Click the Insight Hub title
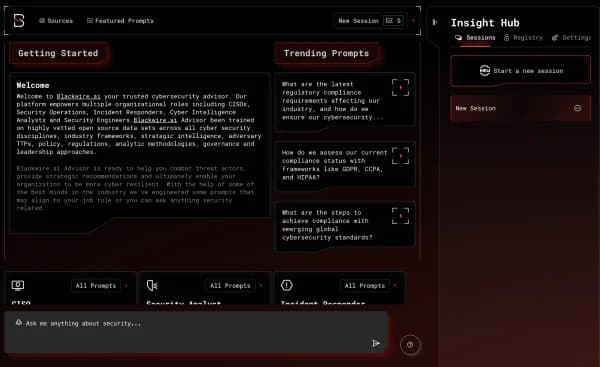This screenshot has height=367, width=600. pos(485,23)
